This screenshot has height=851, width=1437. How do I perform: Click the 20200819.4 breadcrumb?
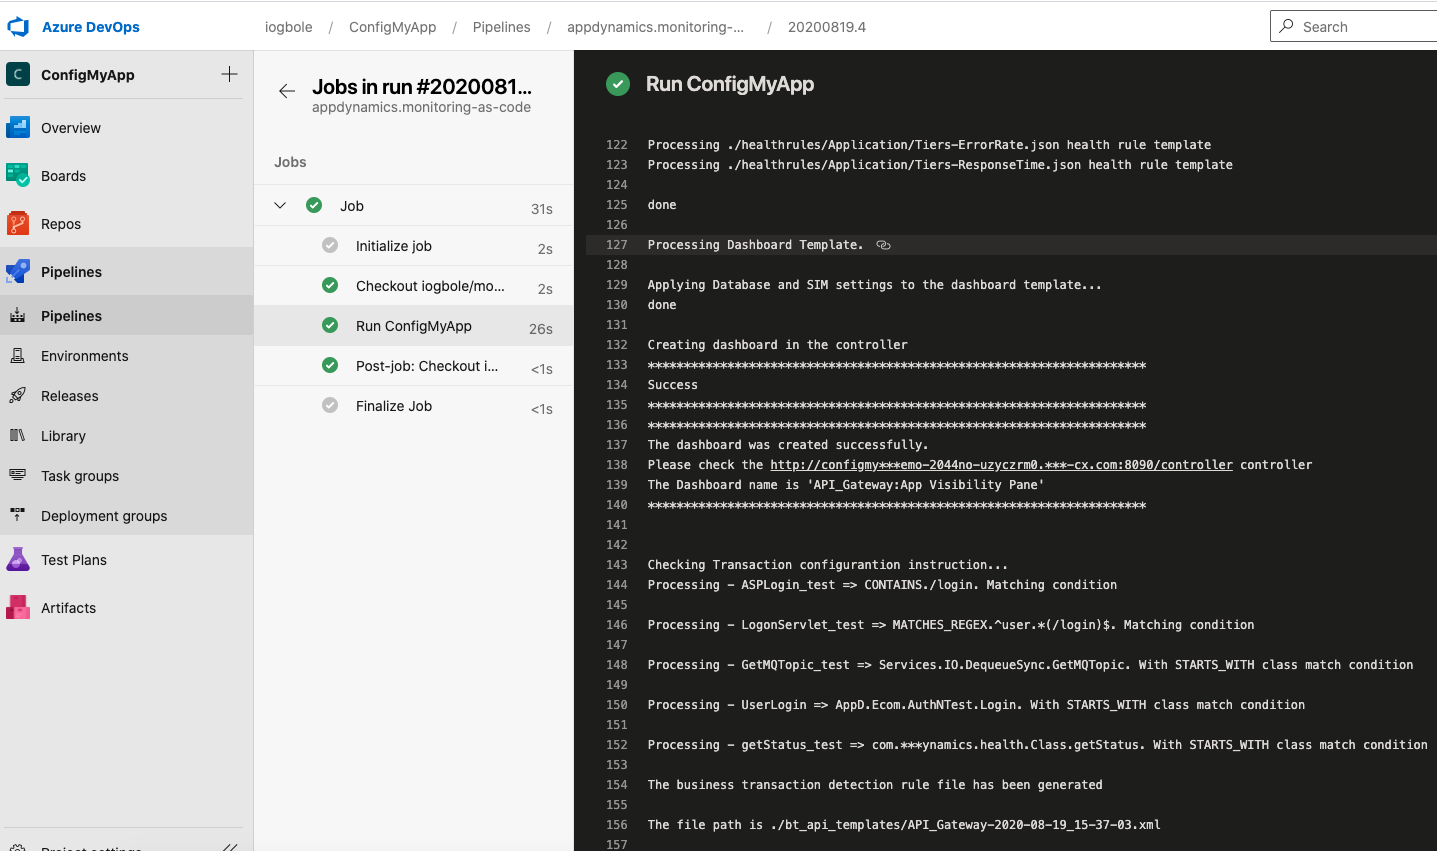(x=827, y=27)
